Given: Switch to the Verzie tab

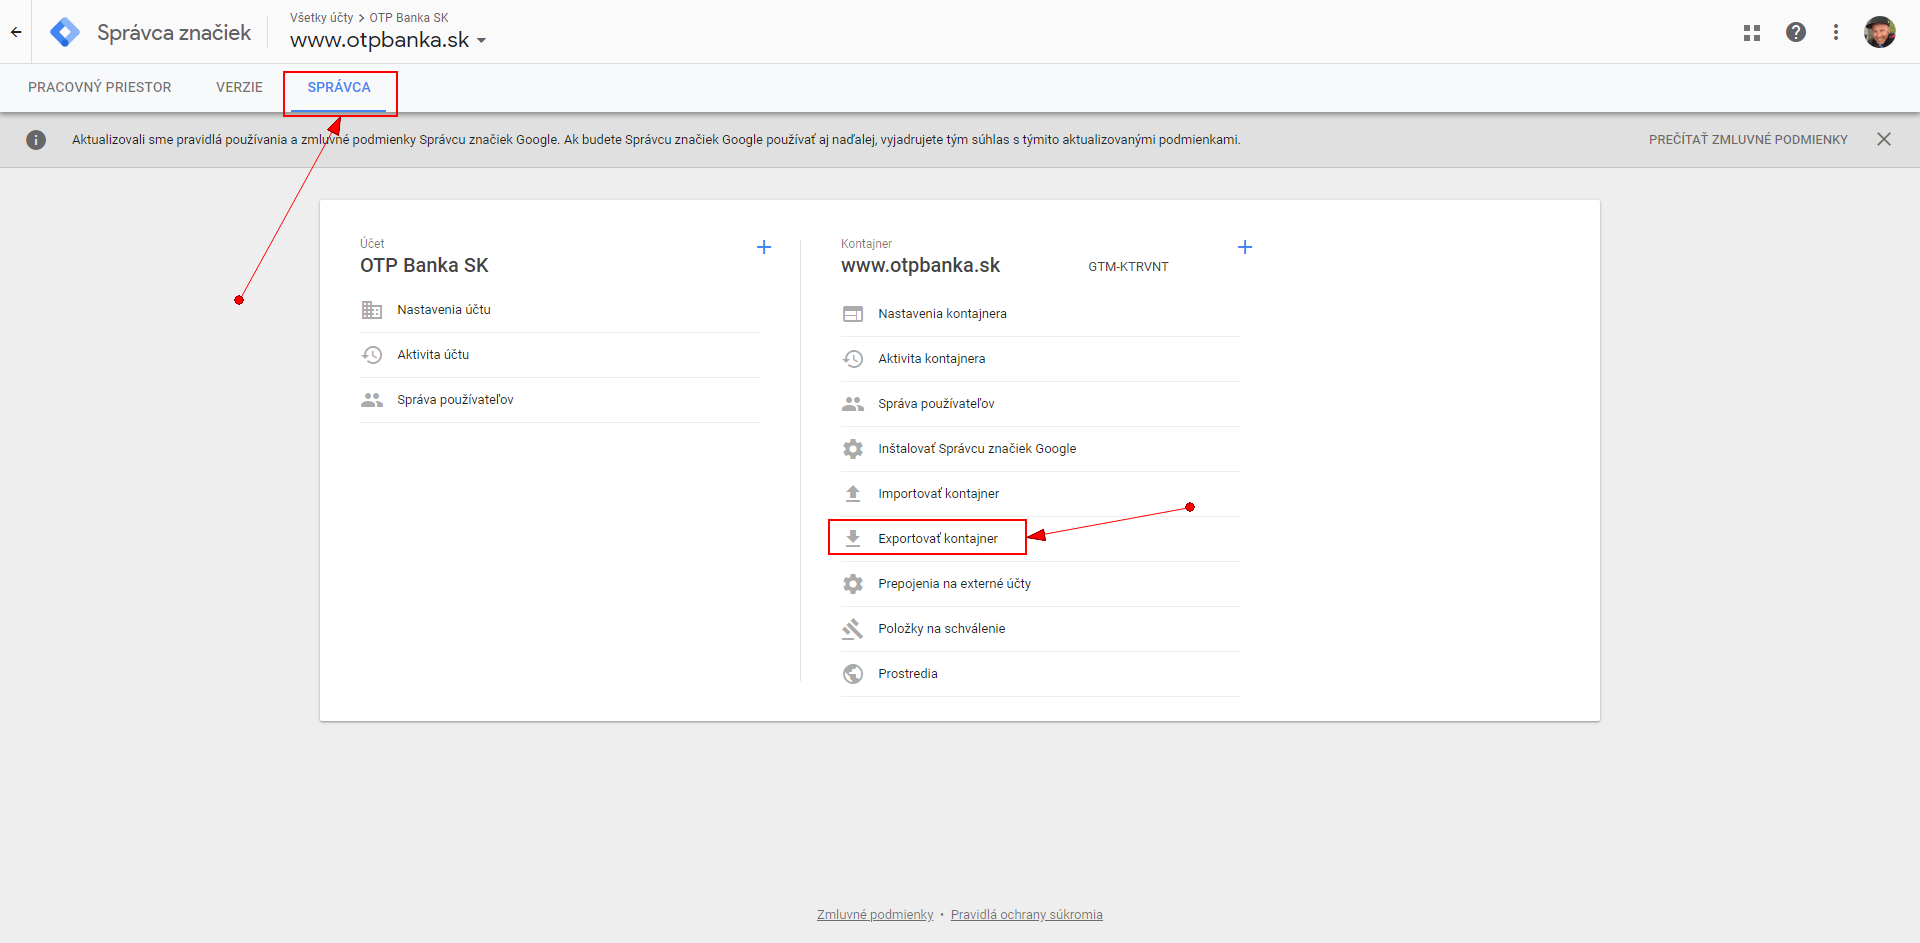Looking at the screenshot, I should [239, 87].
